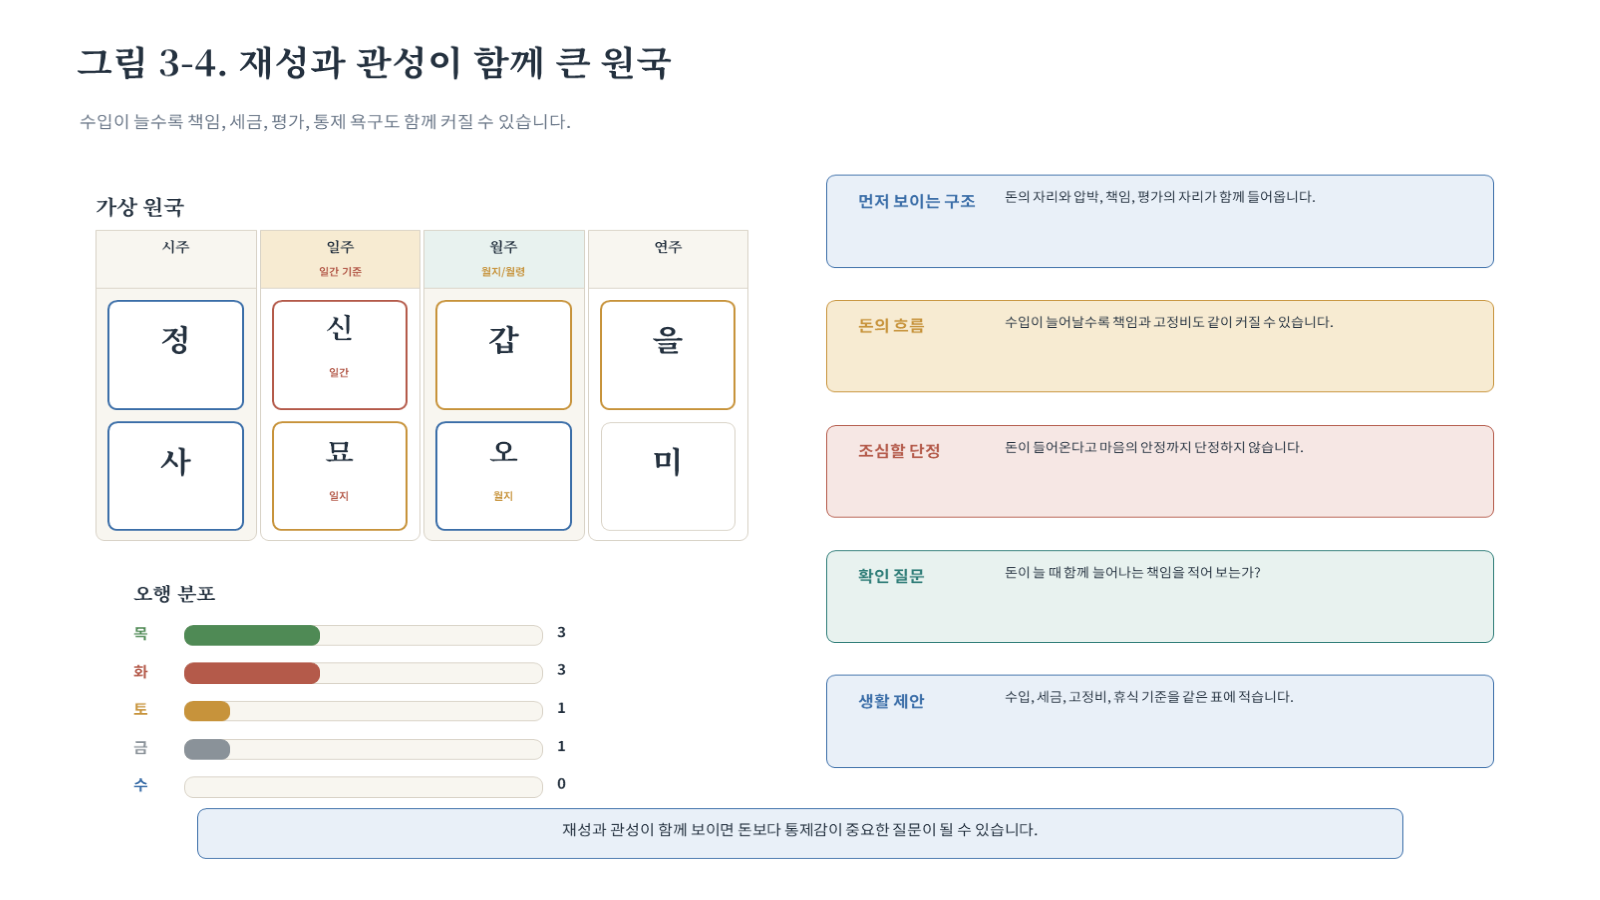Open the '확인 질문' card
The width and height of the screenshot is (1600, 900).
(x=1160, y=597)
